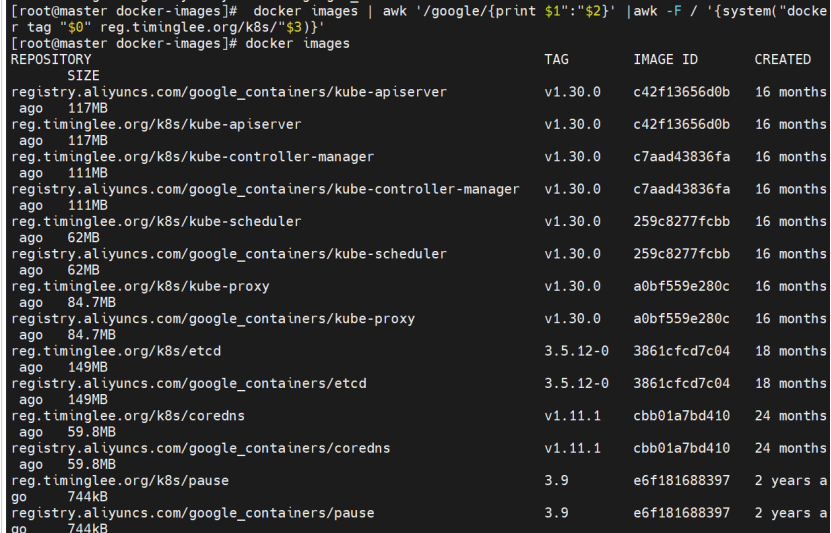Click image ID 3861cfcd7c04 of timinglee etcd
Image resolution: width=831 pixels, height=533 pixels.
pos(682,351)
